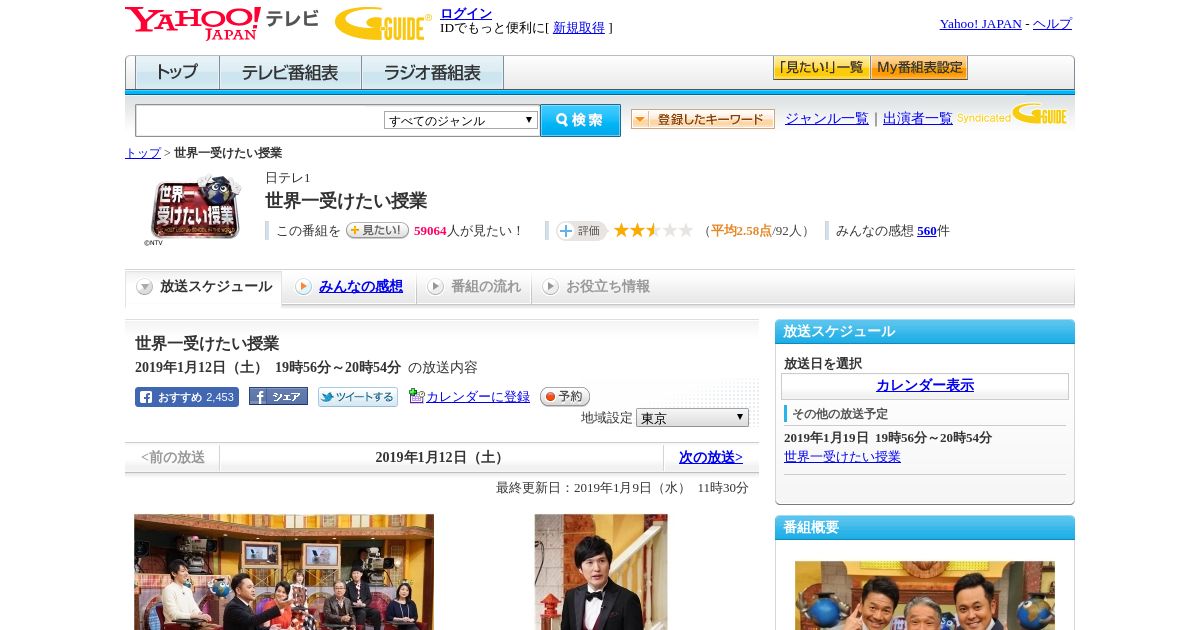1200x630 pixels.
Task: Focus the program search text field
Action: tap(259, 120)
